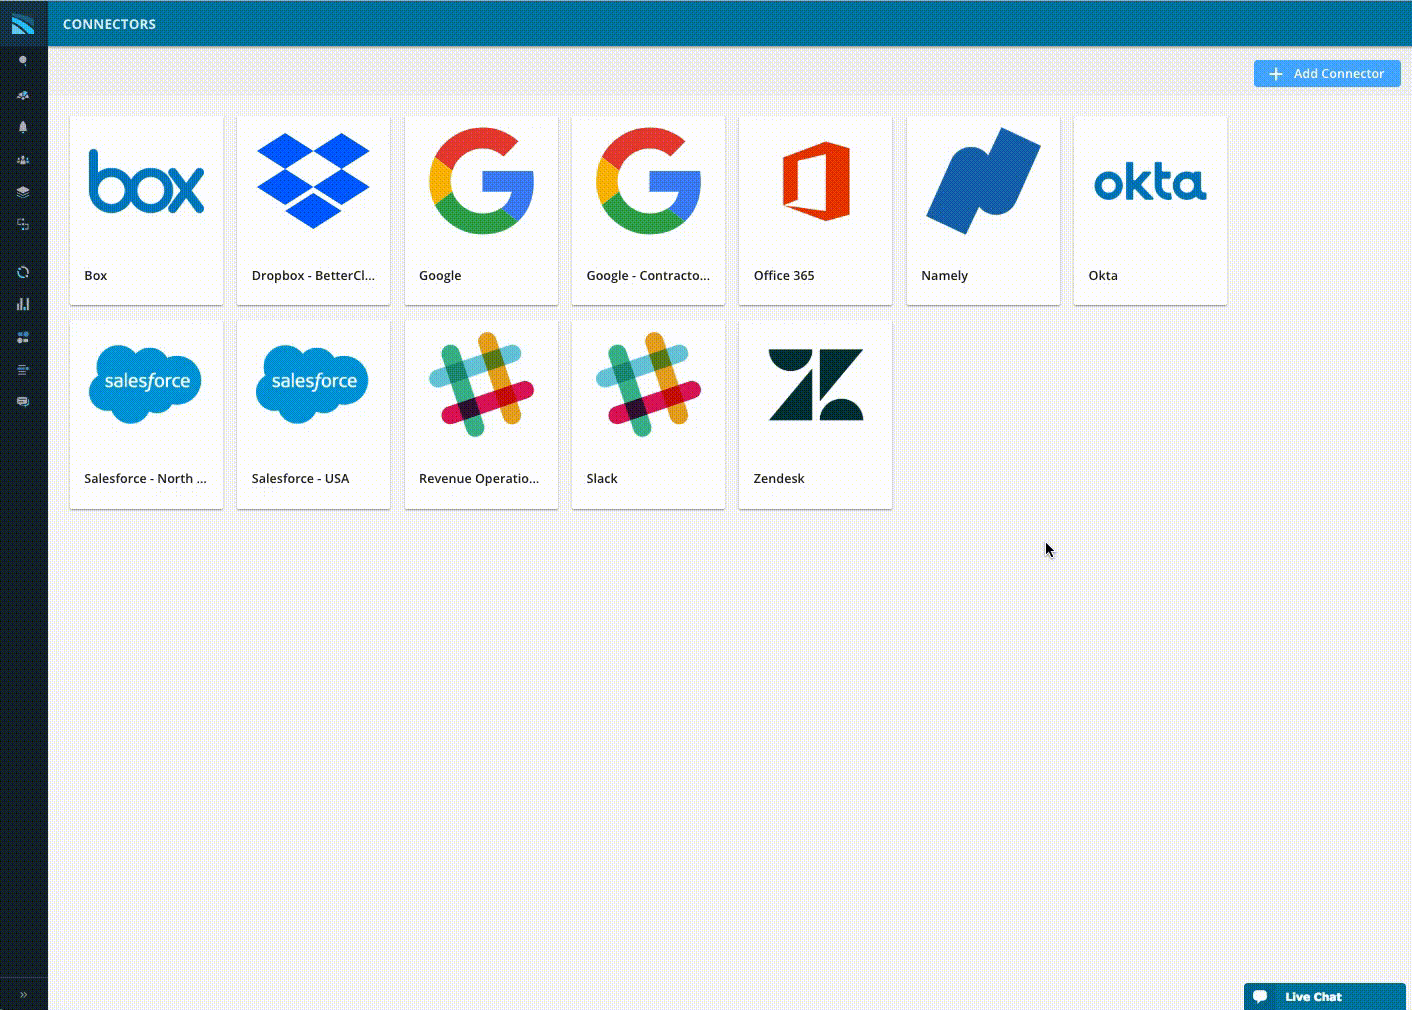Screen dimensions: 1412x1010
Task: Click the Google - Contractors card logo
Action: [648, 181]
